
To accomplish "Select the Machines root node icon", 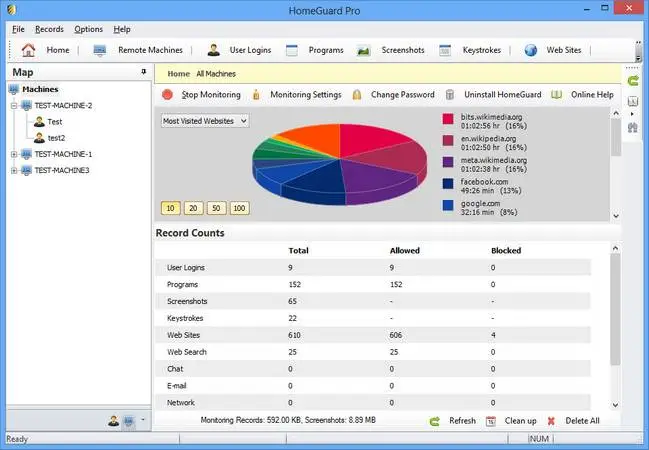I will pos(14,89).
